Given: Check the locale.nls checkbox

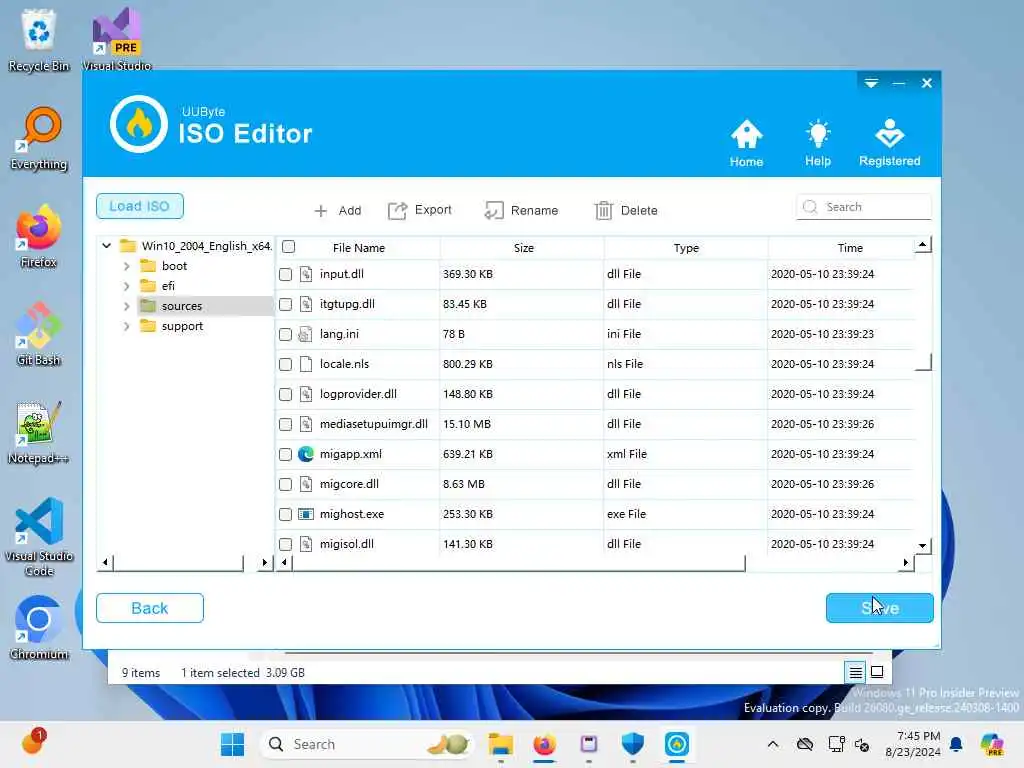Looking at the screenshot, I should [285, 365].
